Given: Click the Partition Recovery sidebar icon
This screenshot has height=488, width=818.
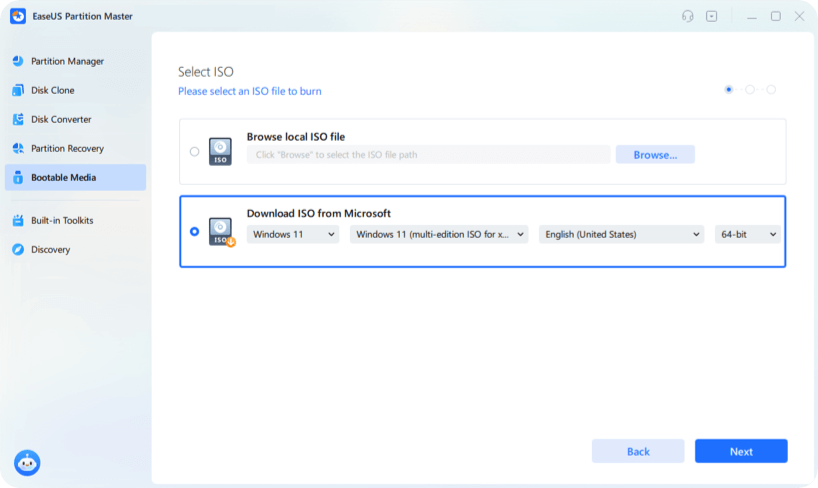Looking at the screenshot, I should click(x=18, y=149).
